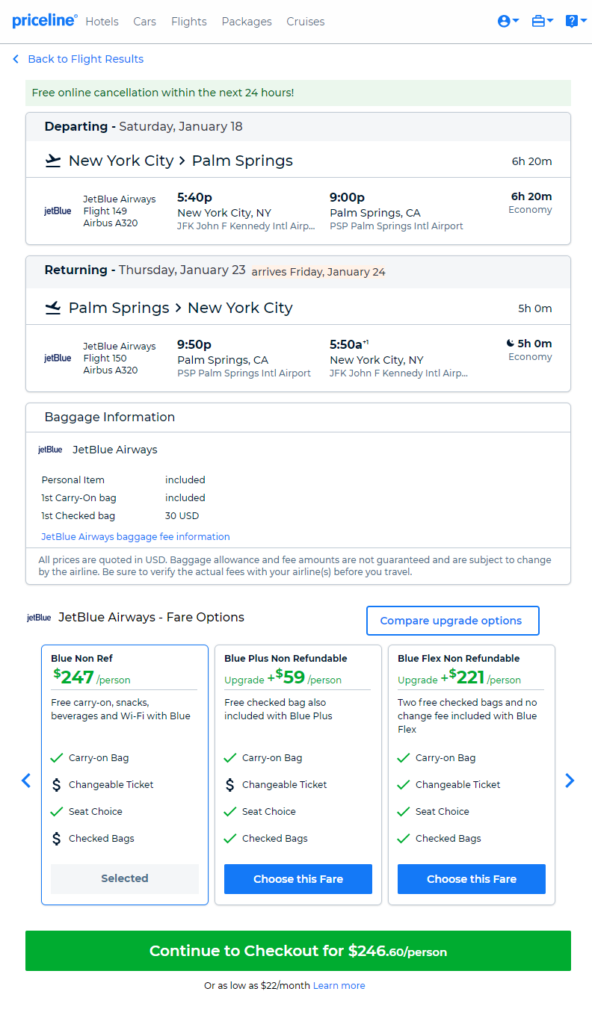Continue to Checkout for $246.60 per person
The height and width of the screenshot is (1024, 592).
coord(298,951)
